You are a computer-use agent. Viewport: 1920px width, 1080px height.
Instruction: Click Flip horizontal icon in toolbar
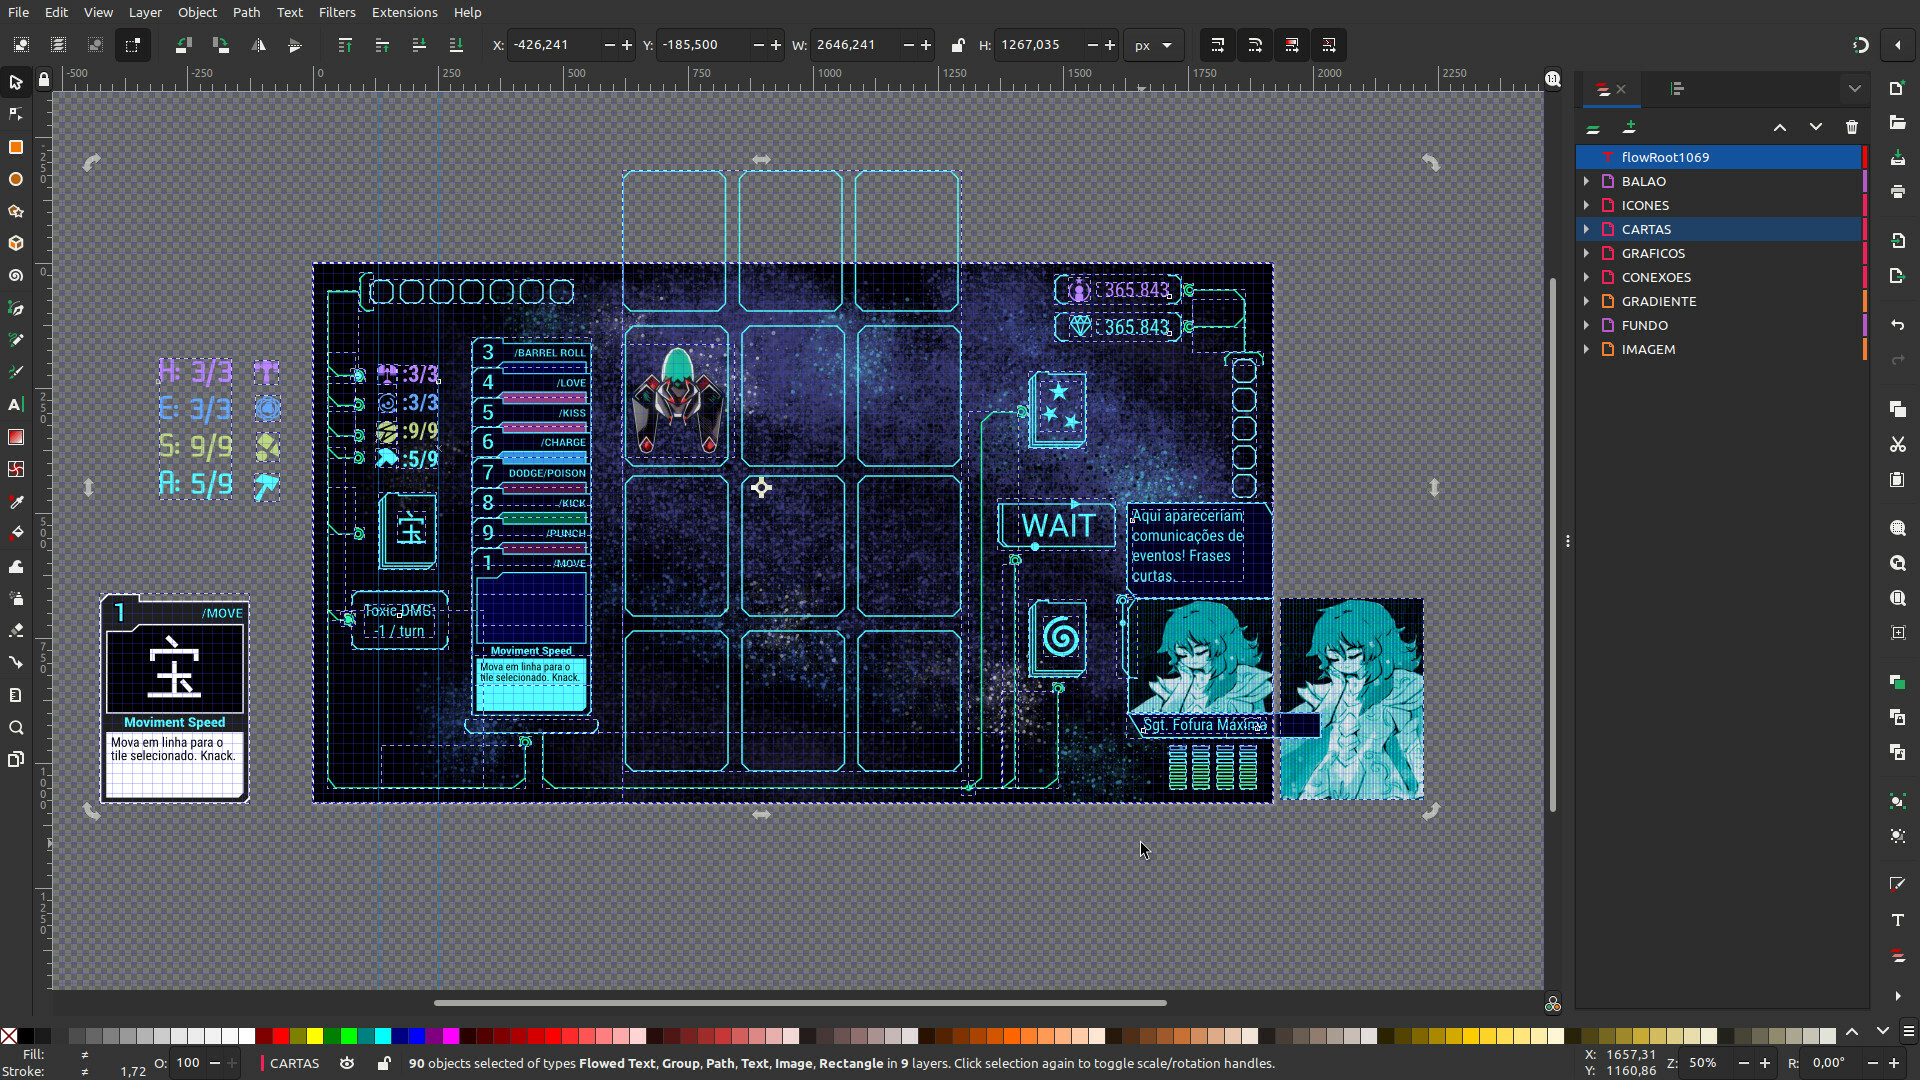click(258, 45)
